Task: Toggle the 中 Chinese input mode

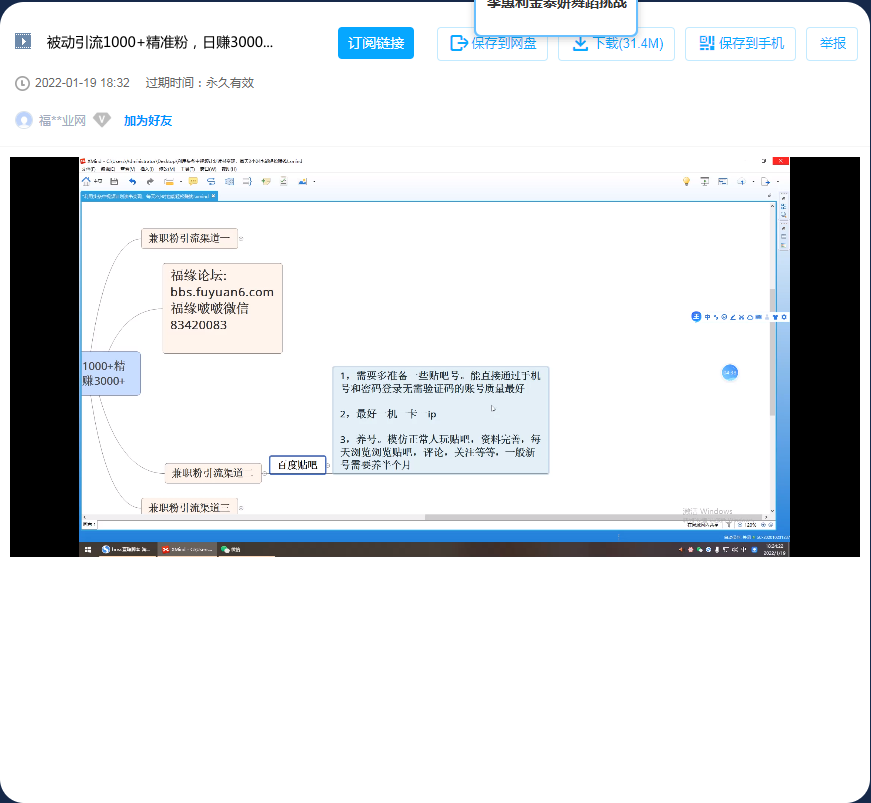Action: click(x=708, y=317)
